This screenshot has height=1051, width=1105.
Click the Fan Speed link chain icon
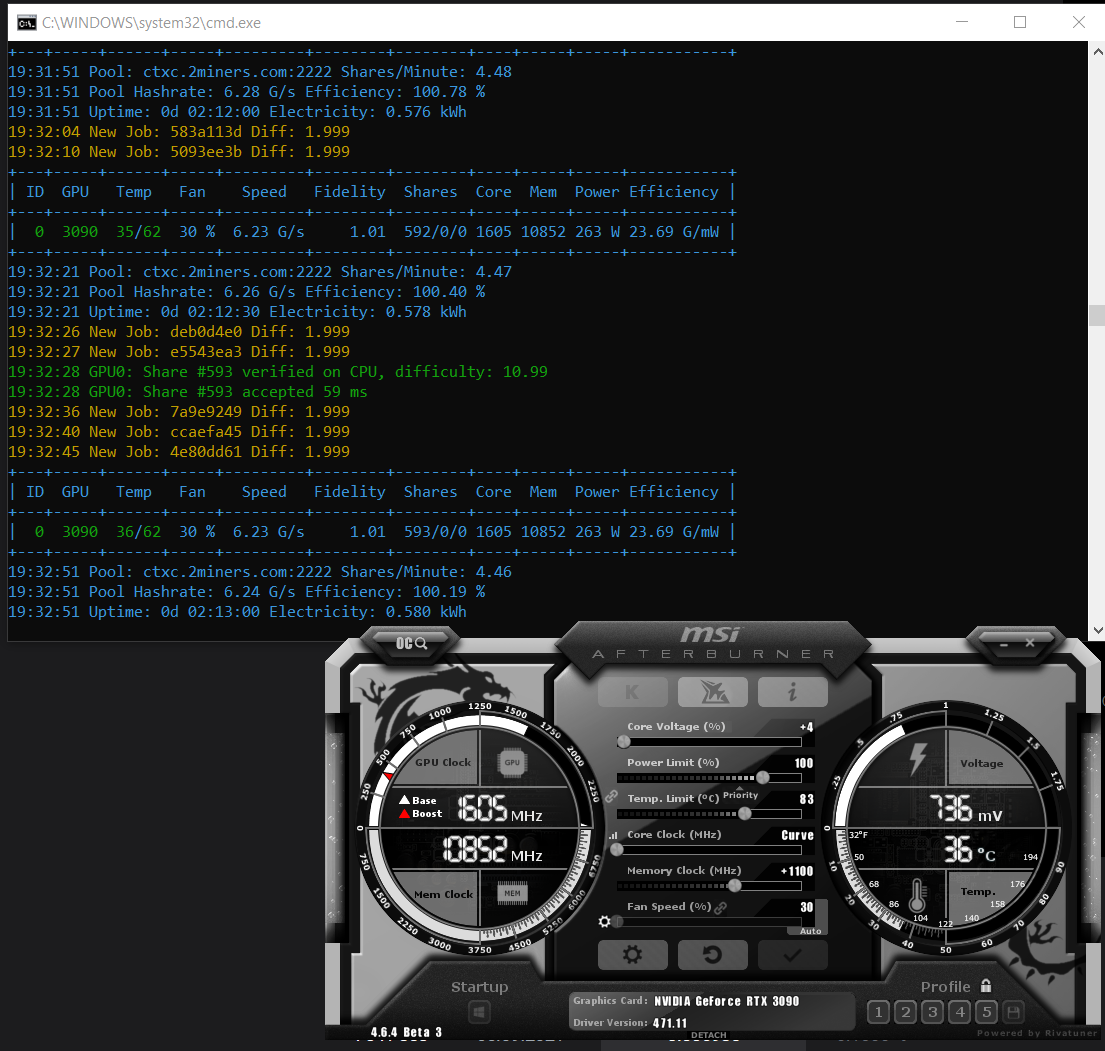pyautogui.click(x=720, y=908)
